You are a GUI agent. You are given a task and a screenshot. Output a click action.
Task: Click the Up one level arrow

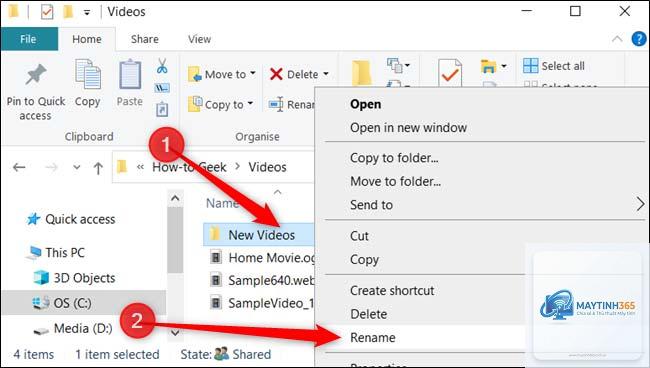(98, 167)
